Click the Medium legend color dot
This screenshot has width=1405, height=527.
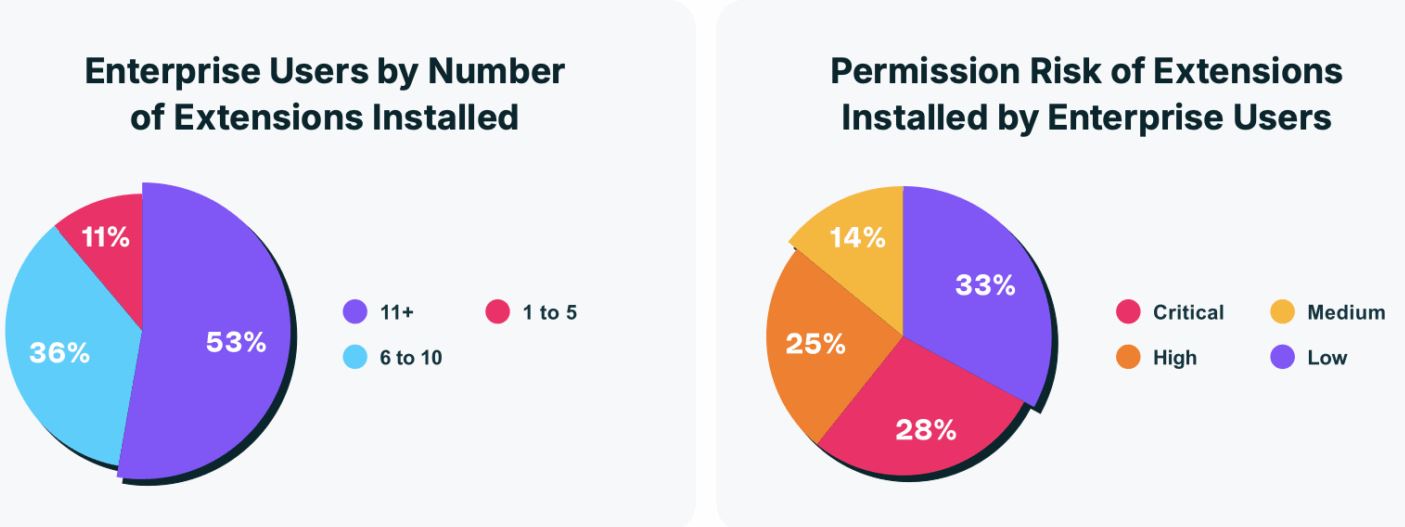1281,313
